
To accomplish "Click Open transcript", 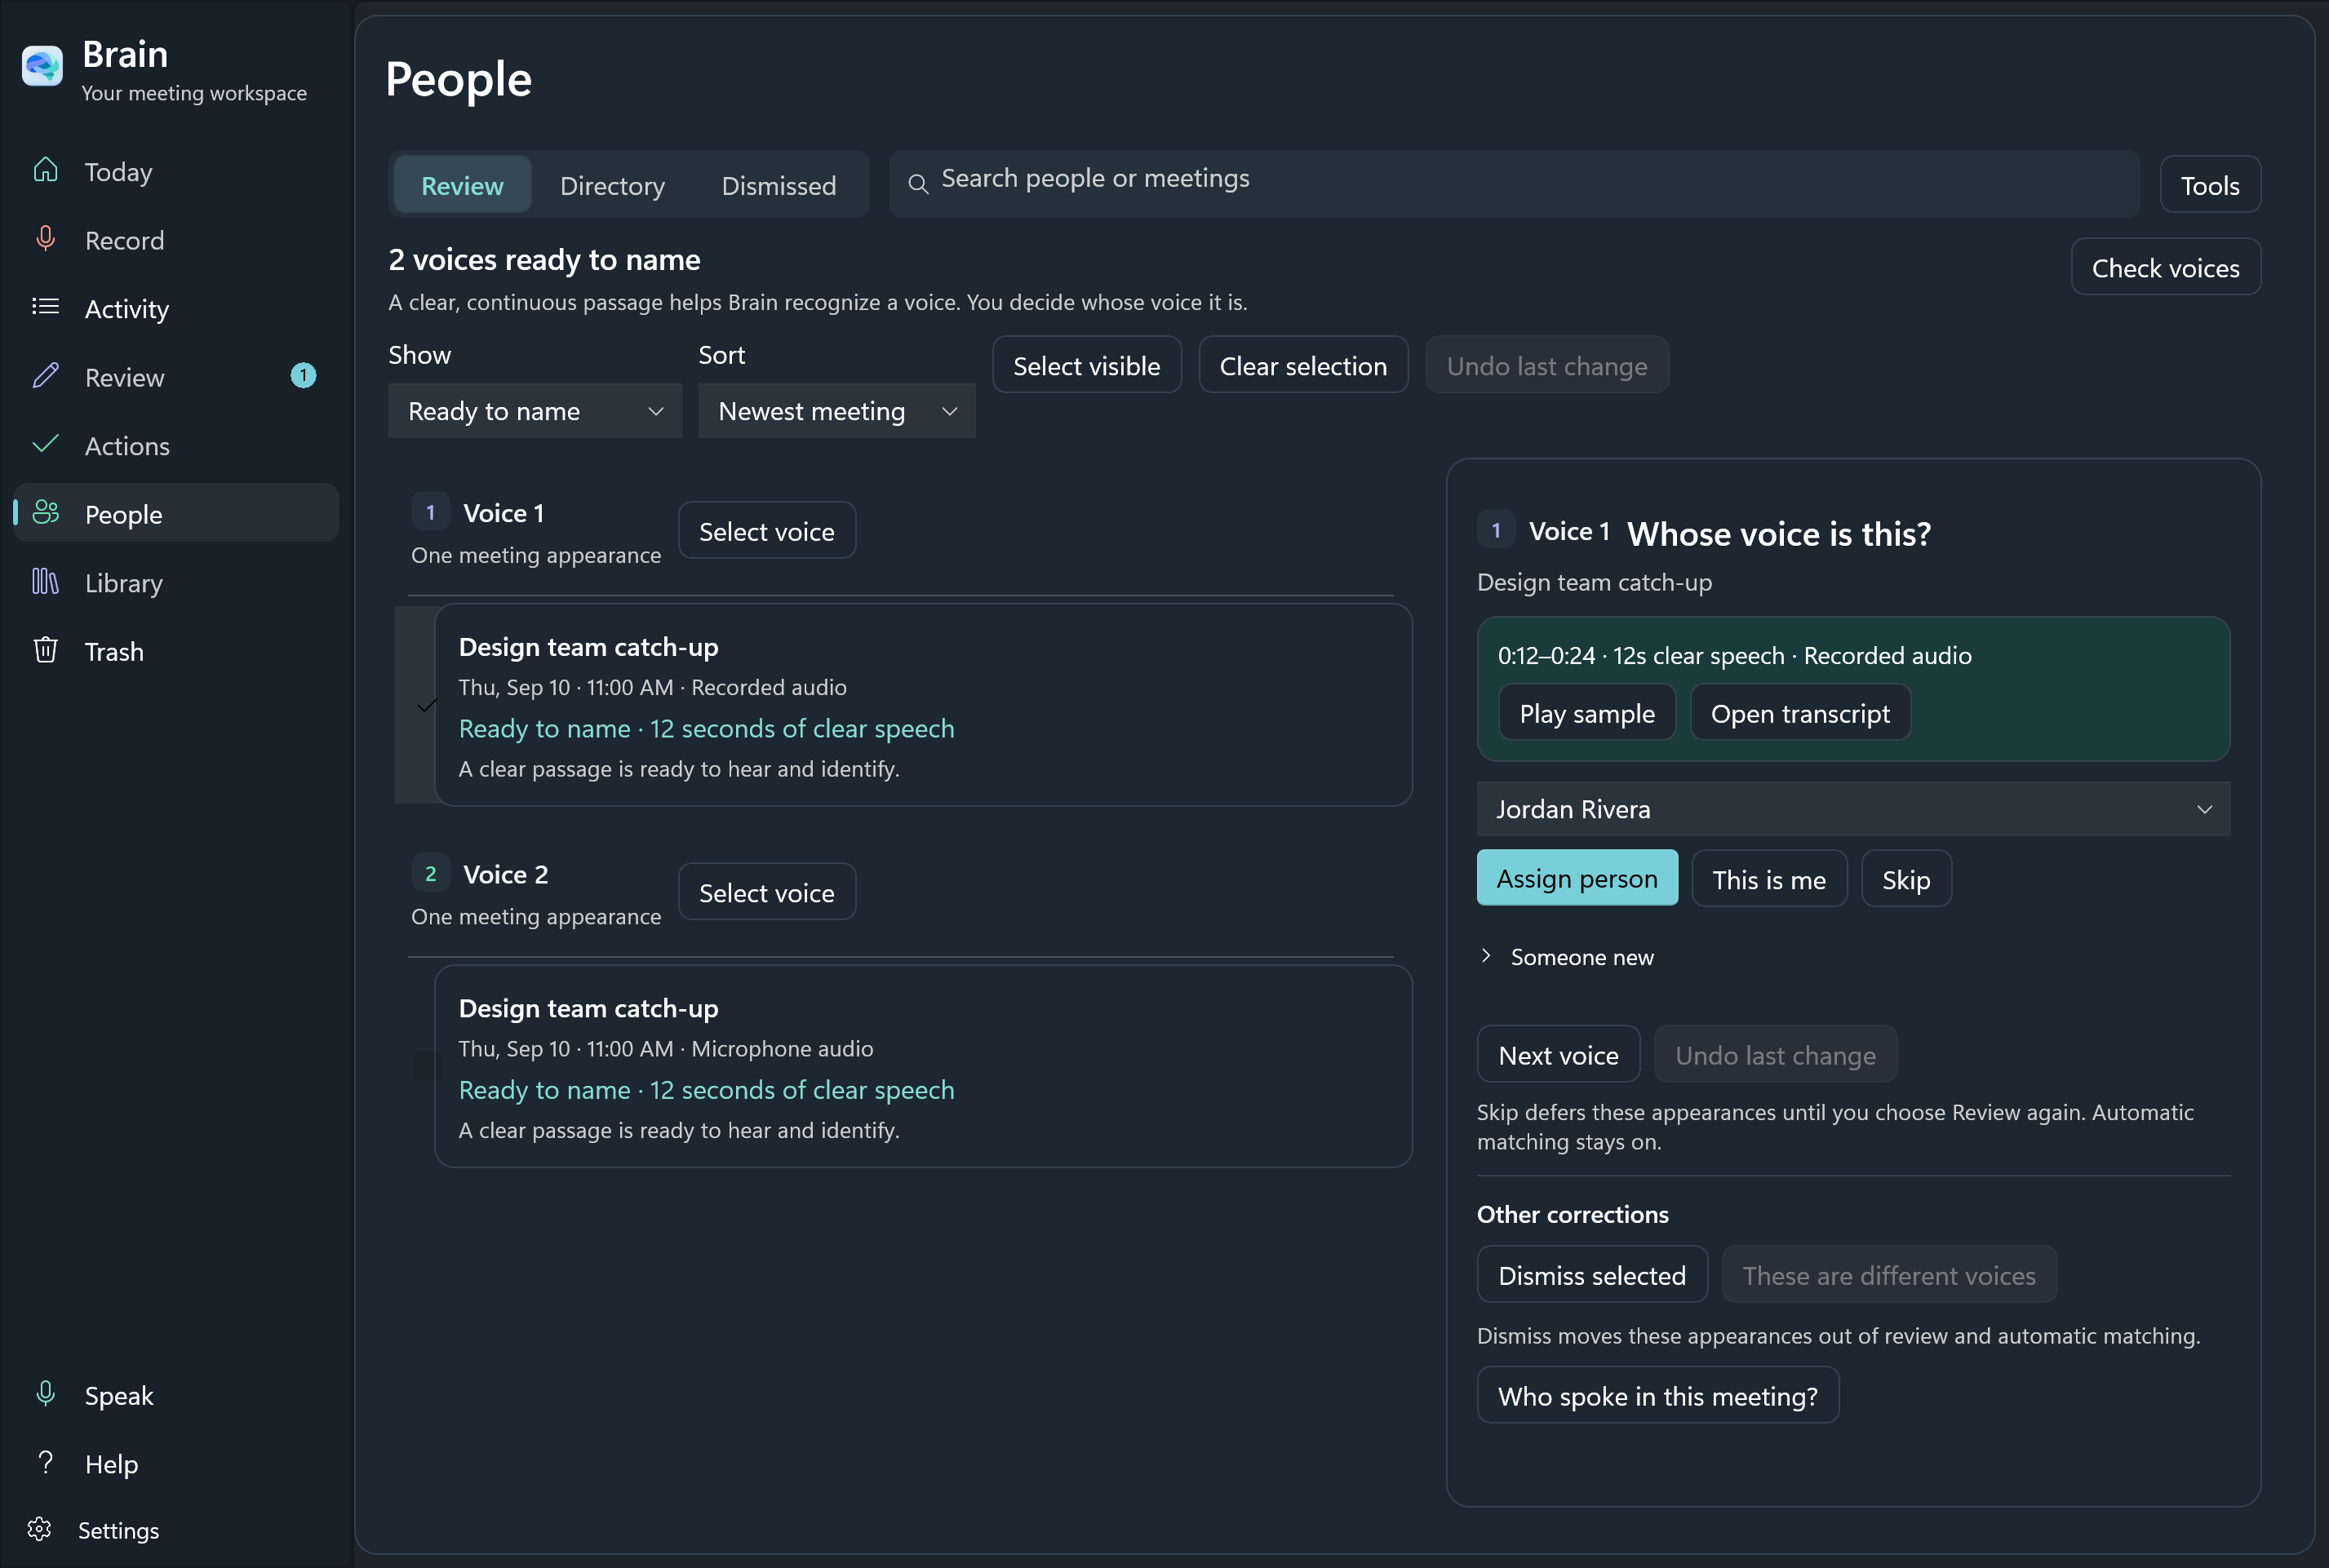I will click(1800, 713).
